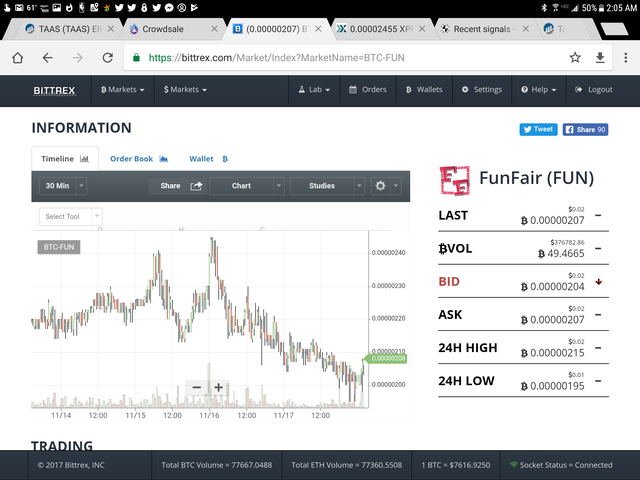This screenshot has width=640, height=480.
Task: Click the browser forward arrow
Action: pos(78,58)
